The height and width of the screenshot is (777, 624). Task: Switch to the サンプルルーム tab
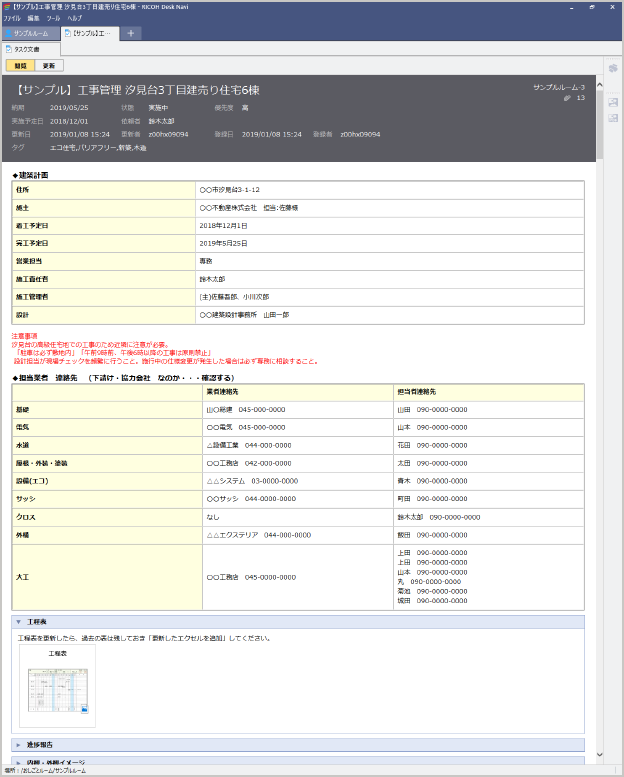click(x=31, y=33)
